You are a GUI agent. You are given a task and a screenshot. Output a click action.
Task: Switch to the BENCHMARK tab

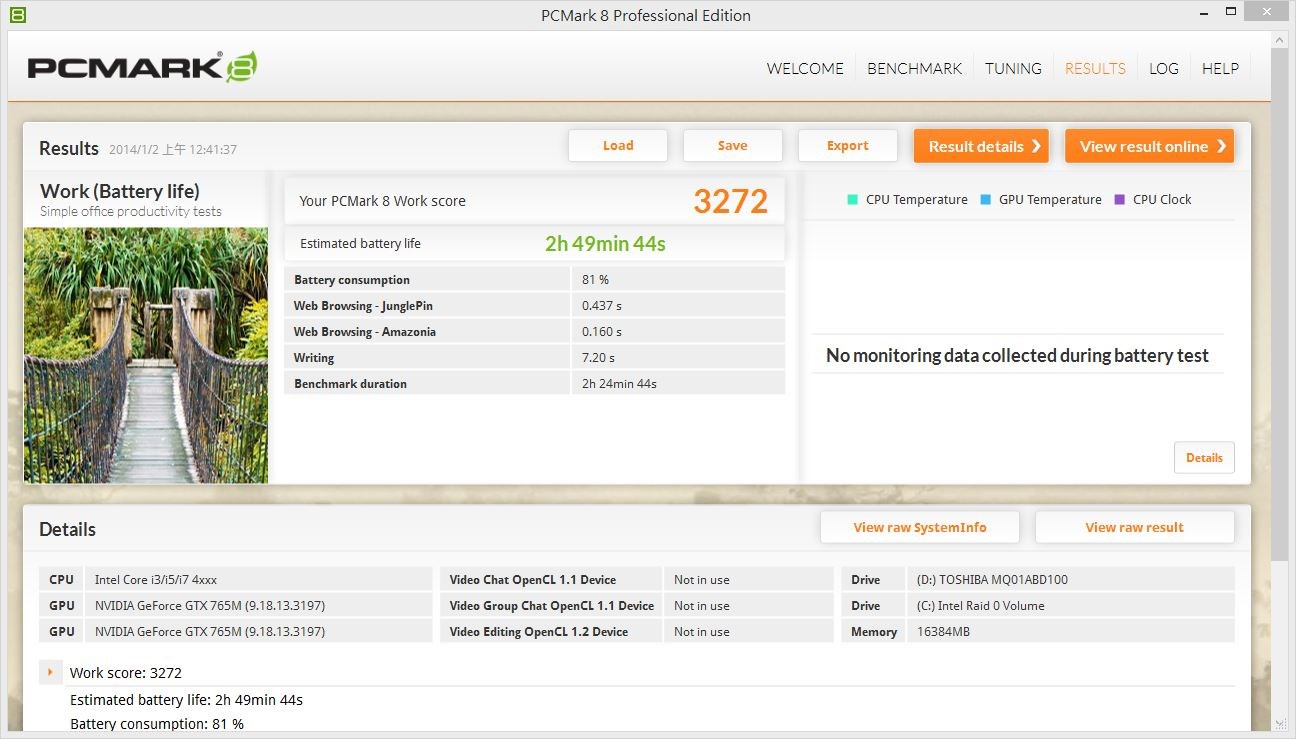pyautogui.click(x=914, y=68)
